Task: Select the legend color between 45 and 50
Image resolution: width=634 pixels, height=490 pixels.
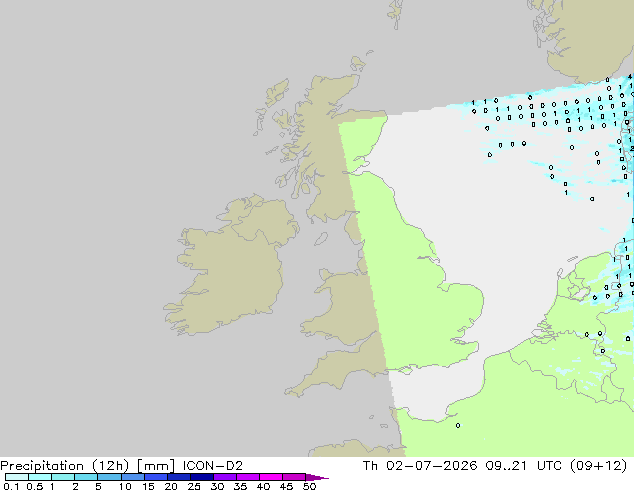Action: pyautogui.click(x=294, y=477)
